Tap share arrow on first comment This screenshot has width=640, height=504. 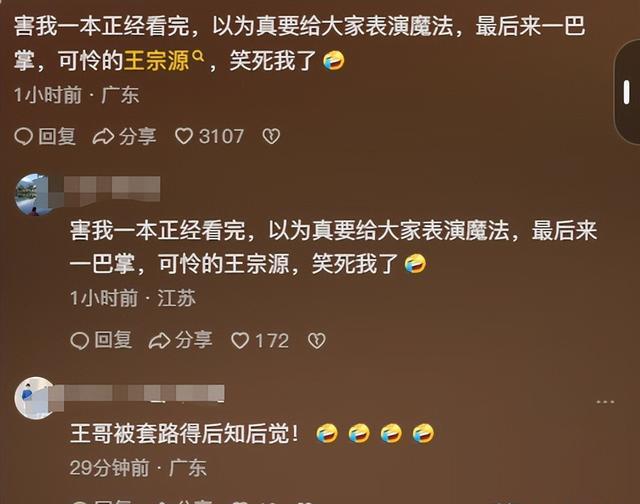[103, 136]
